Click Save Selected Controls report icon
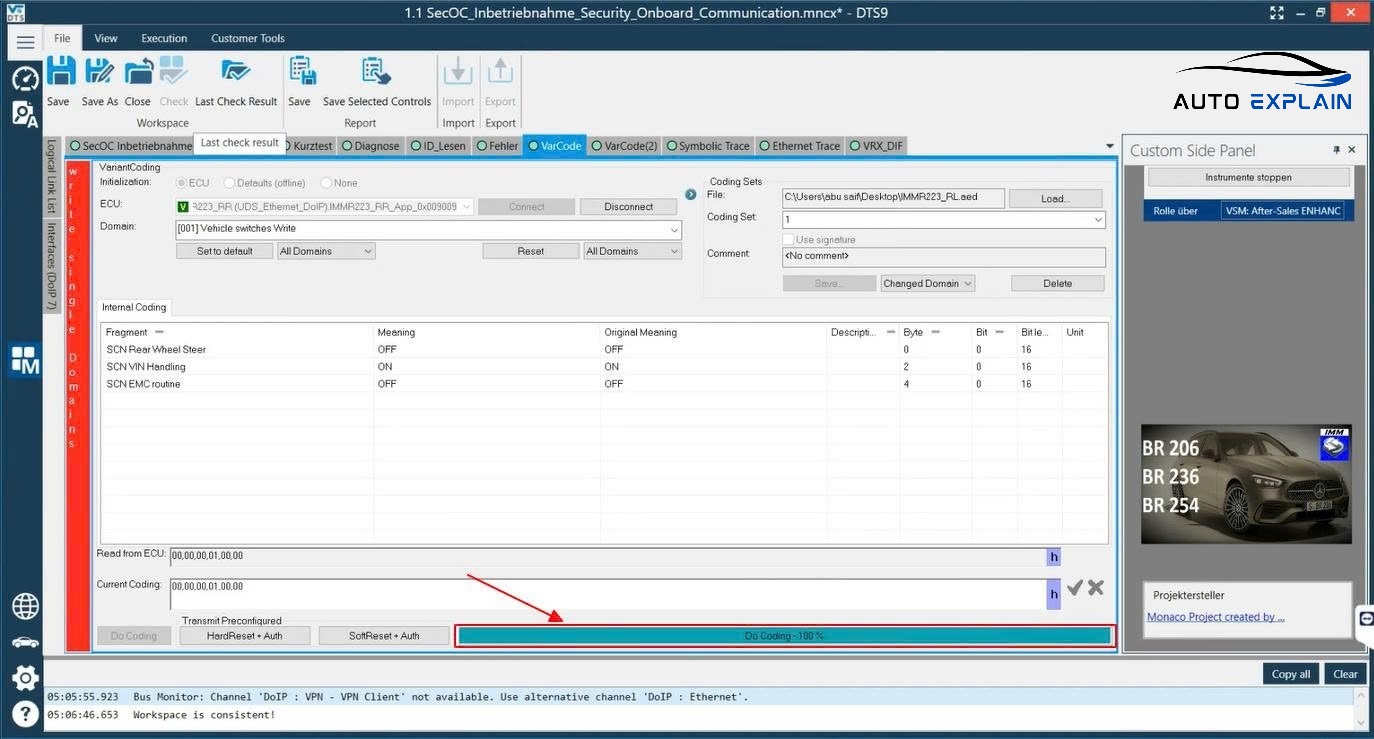Image resolution: width=1374 pixels, height=739 pixels. coord(376,74)
